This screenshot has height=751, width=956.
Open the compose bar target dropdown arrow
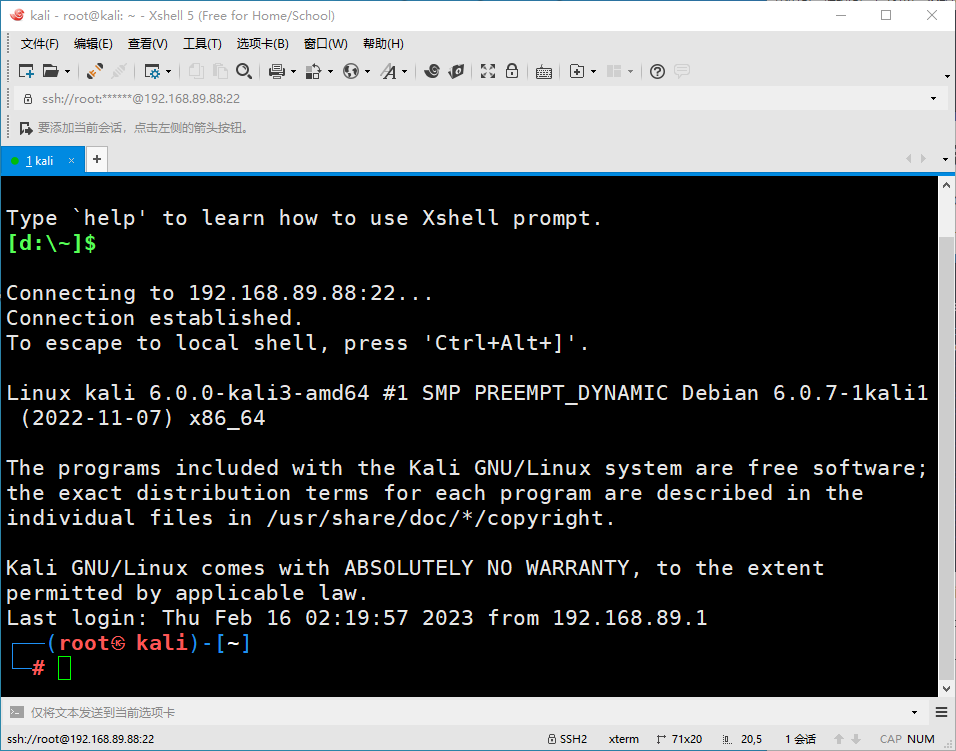click(915, 713)
